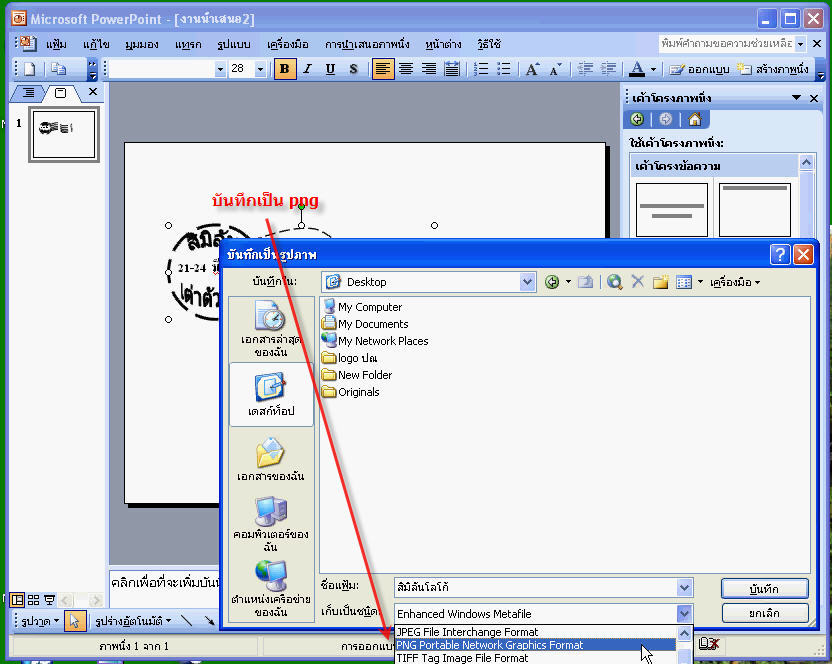
Task: Toggle Underline formatting
Action: tap(330, 69)
